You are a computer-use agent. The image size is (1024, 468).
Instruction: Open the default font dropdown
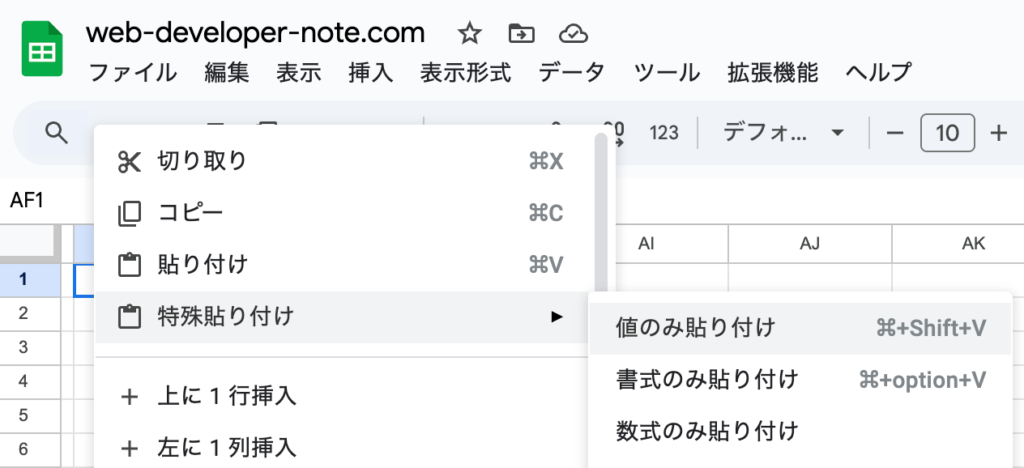point(784,132)
